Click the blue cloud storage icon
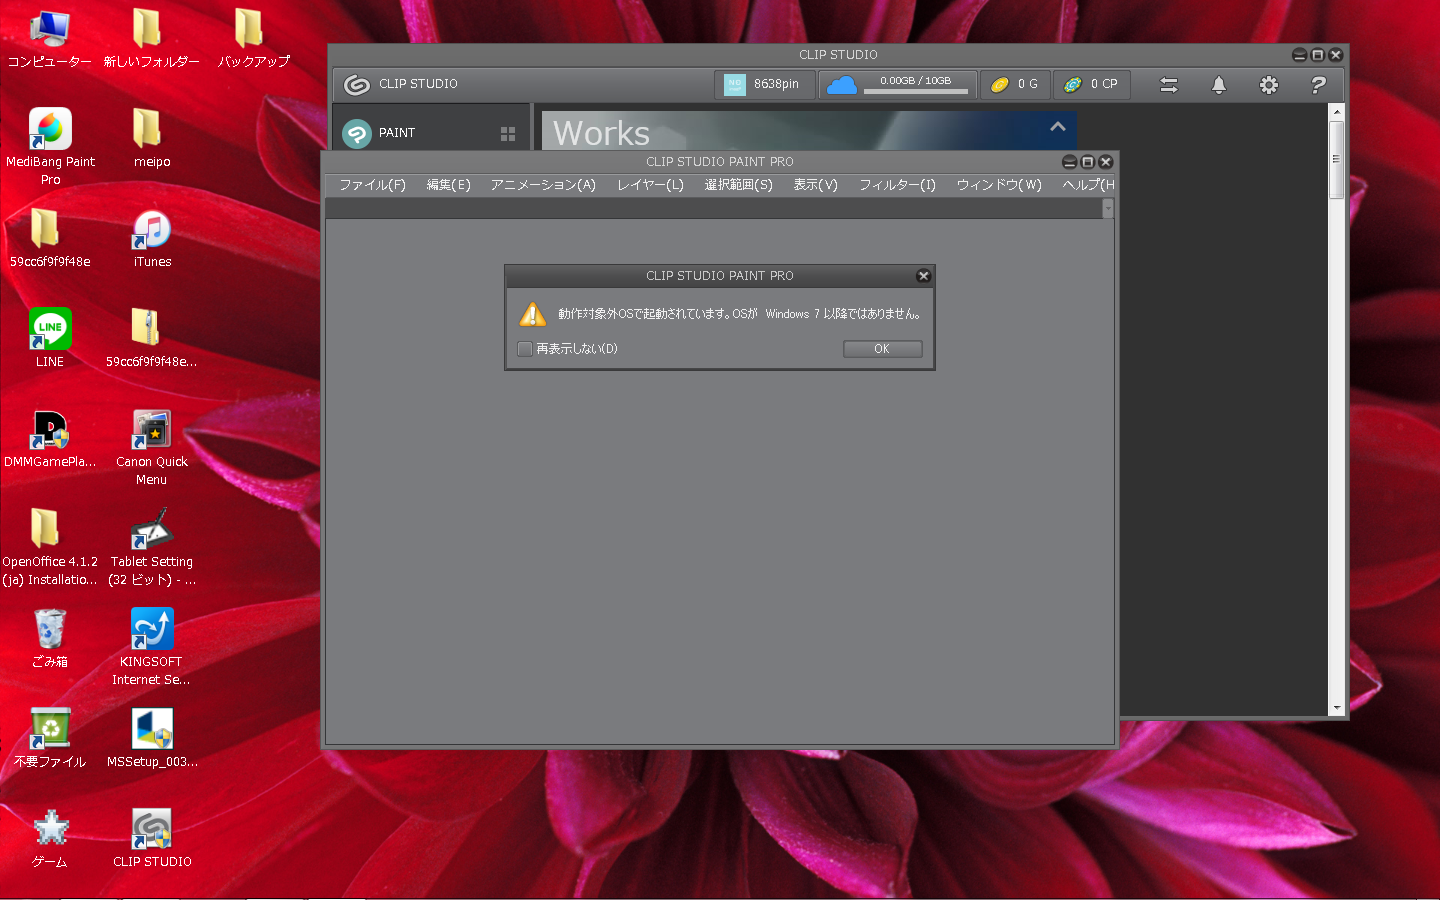This screenshot has width=1440, height=900. tap(842, 85)
